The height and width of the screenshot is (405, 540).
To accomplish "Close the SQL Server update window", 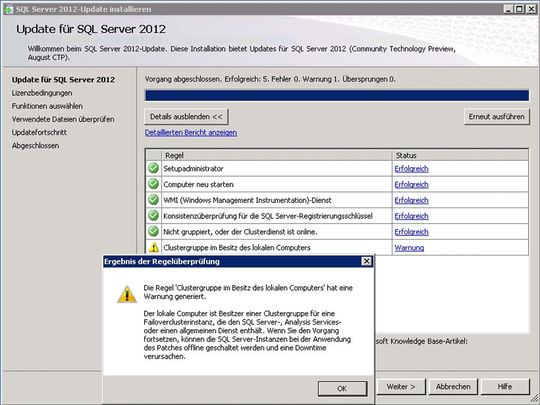I will (531, 9).
